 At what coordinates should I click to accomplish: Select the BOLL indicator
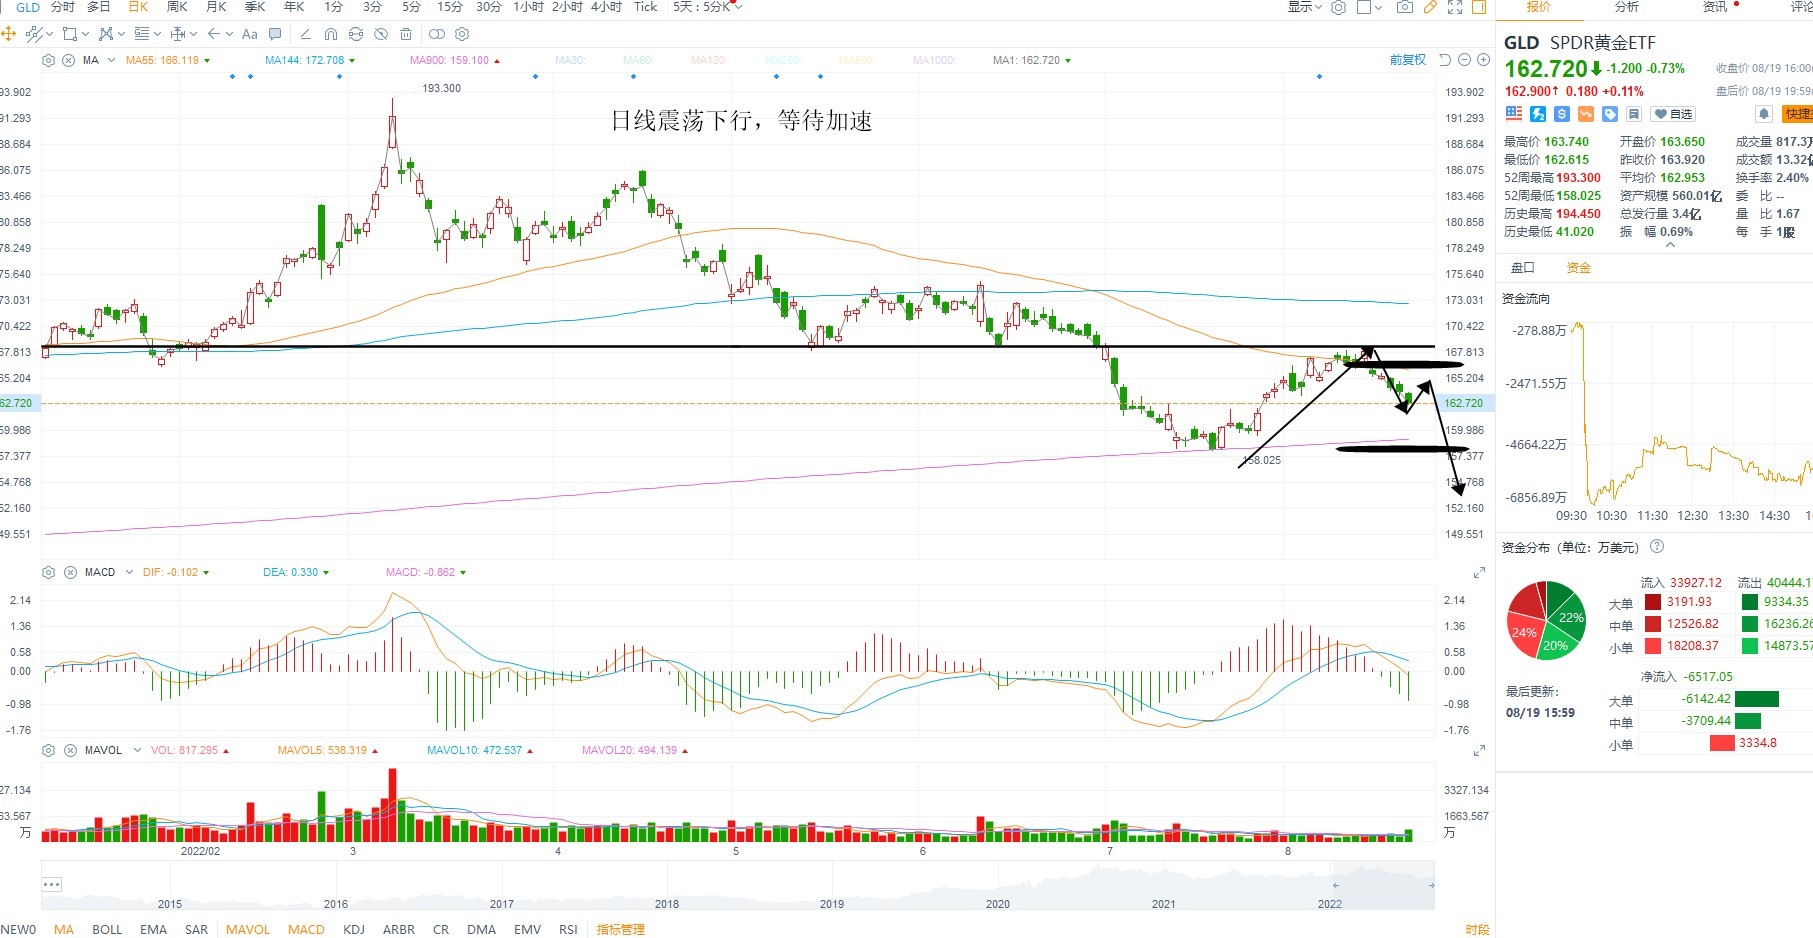[107, 930]
